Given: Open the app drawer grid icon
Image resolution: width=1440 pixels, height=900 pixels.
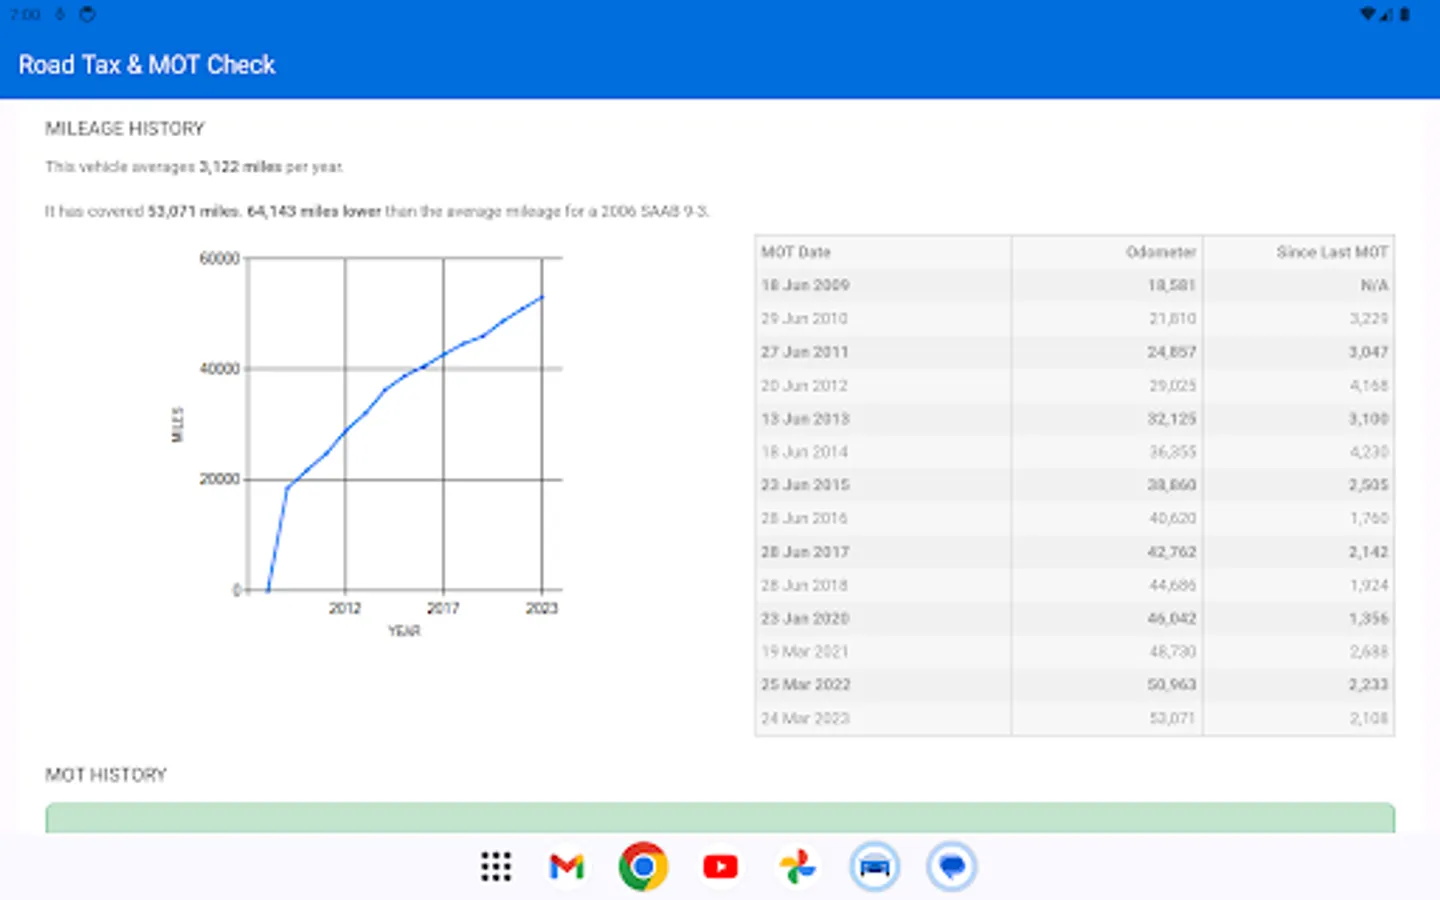Looking at the screenshot, I should tap(496, 866).
